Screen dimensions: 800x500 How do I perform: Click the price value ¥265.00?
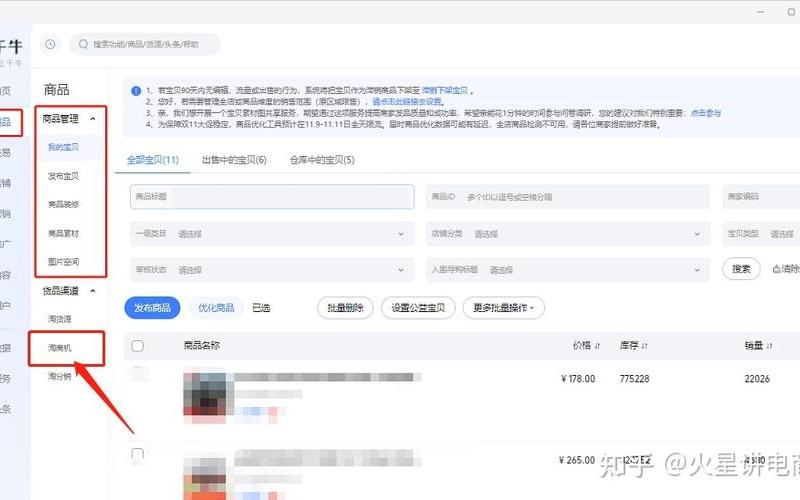pyautogui.click(x=577, y=460)
